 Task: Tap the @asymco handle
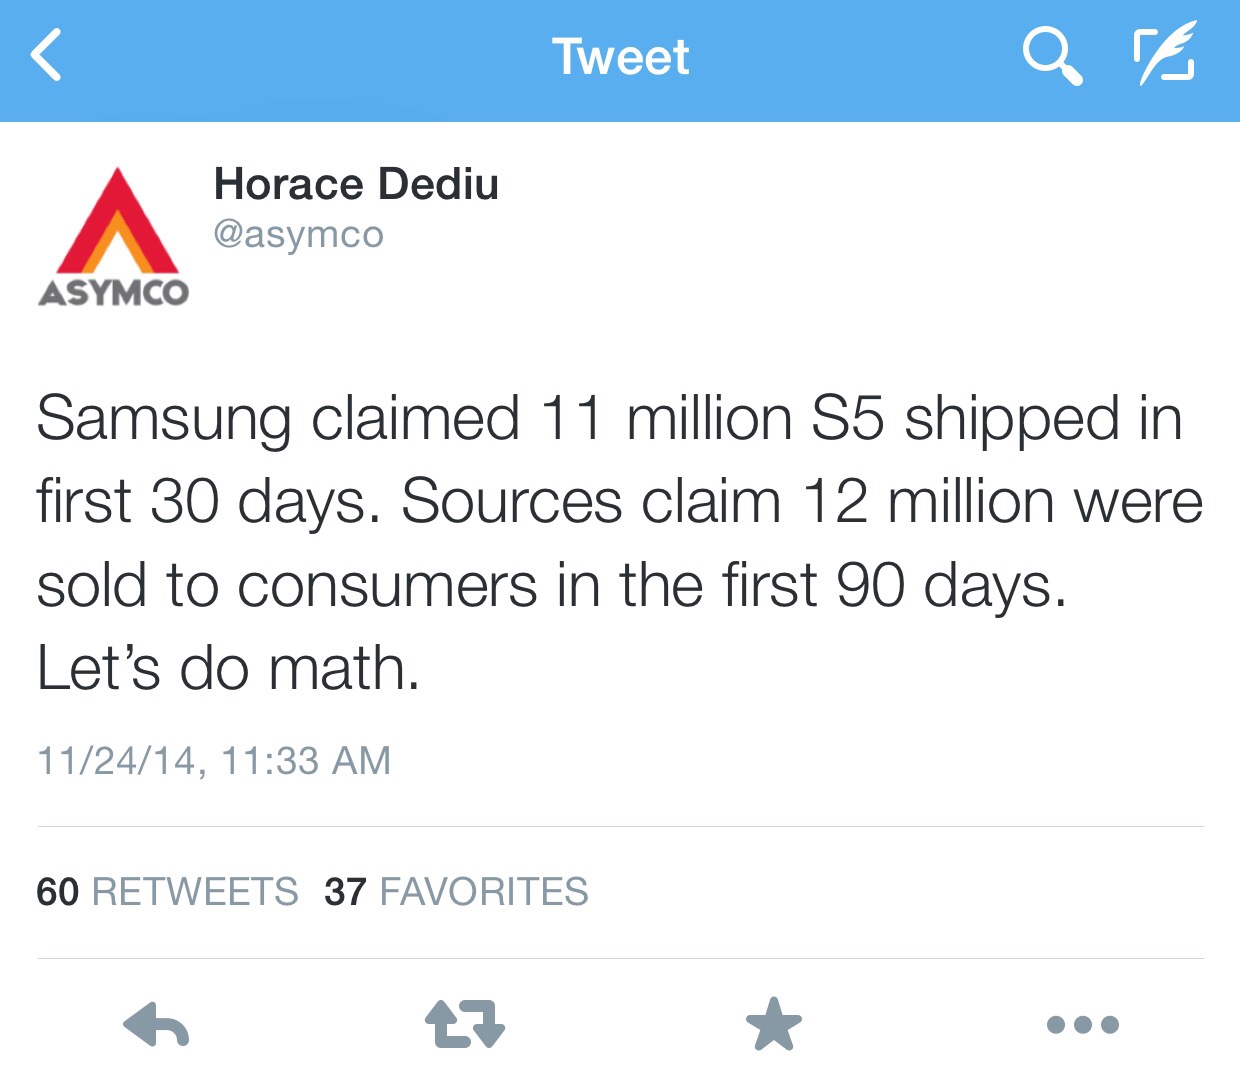point(299,234)
